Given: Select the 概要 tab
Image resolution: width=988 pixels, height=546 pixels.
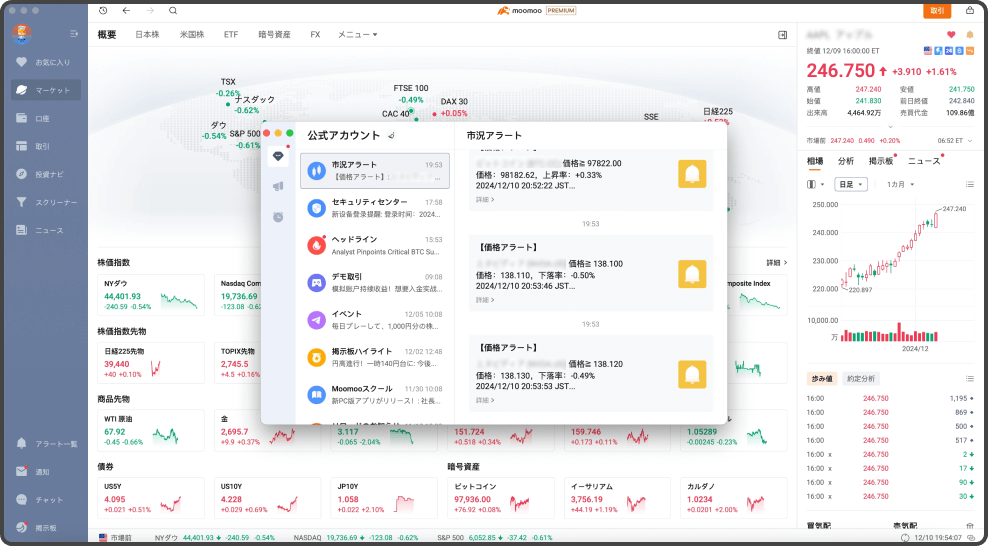Looking at the screenshot, I should pos(107,35).
